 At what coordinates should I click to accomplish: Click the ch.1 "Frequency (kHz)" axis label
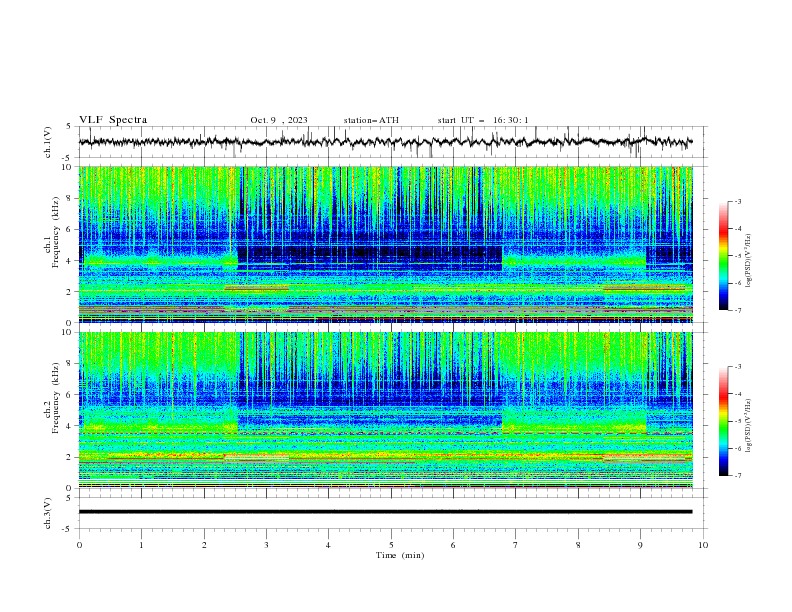point(56,233)
